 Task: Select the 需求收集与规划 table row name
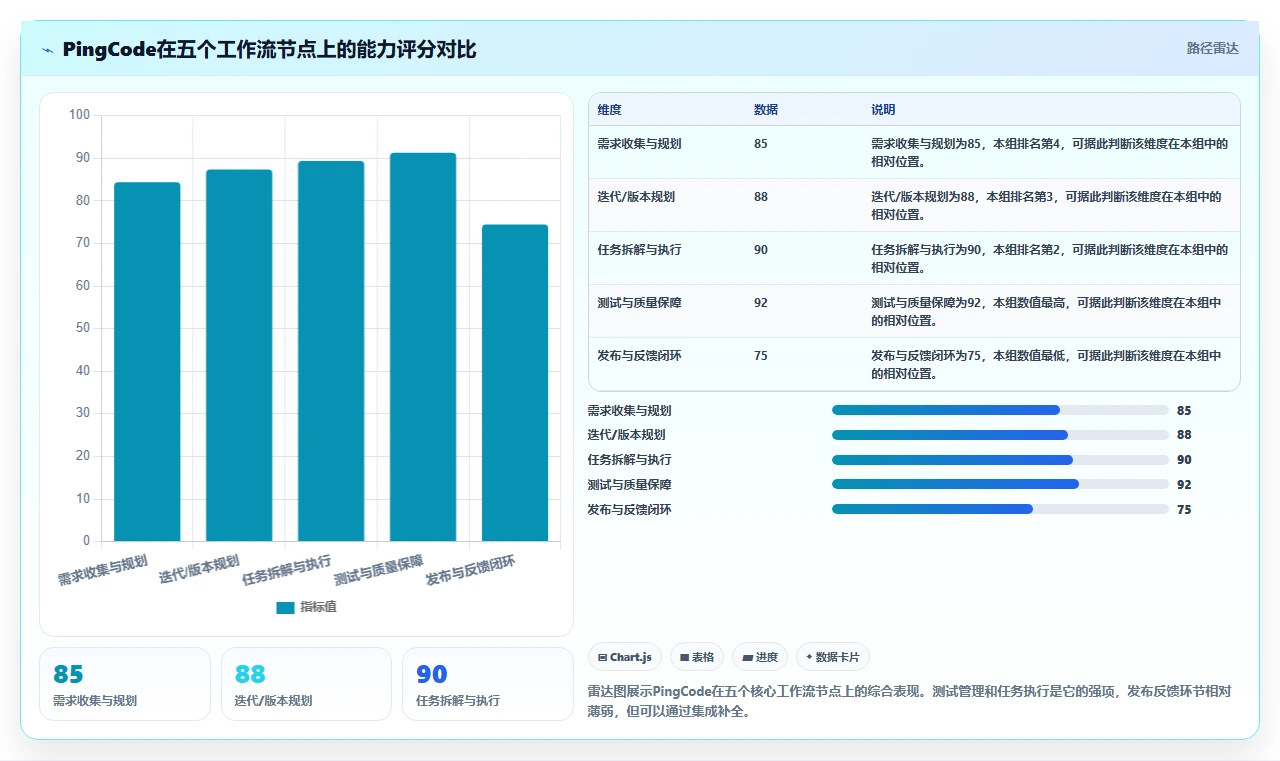pos(639,144)
